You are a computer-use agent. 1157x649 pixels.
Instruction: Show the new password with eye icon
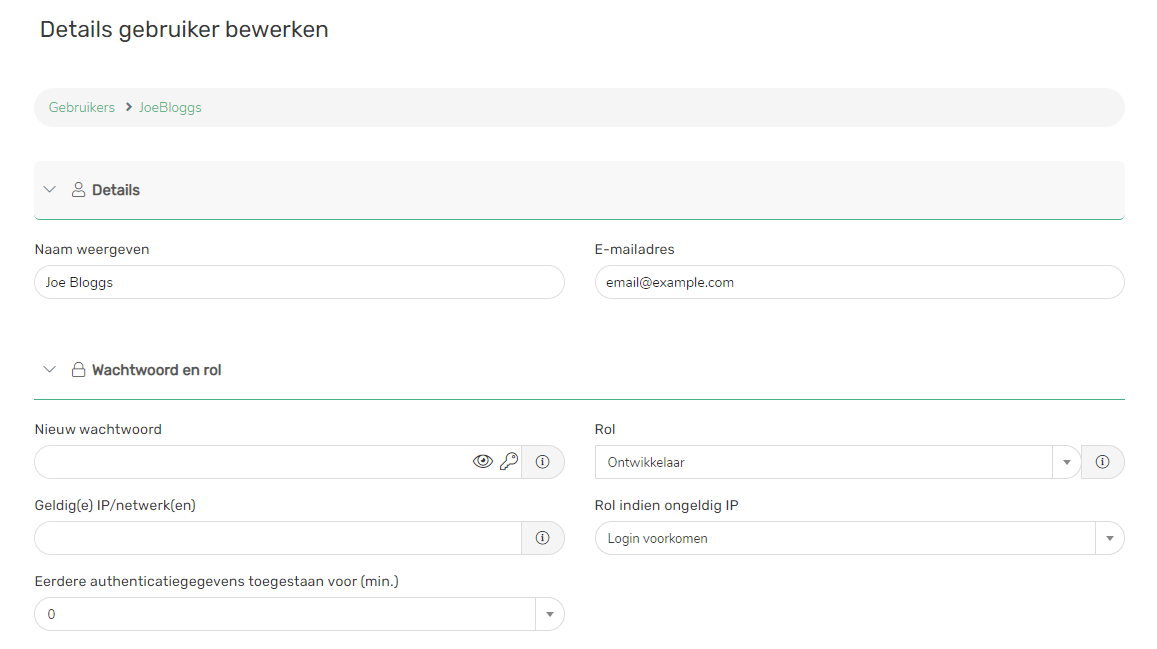(x=483, y=462)
